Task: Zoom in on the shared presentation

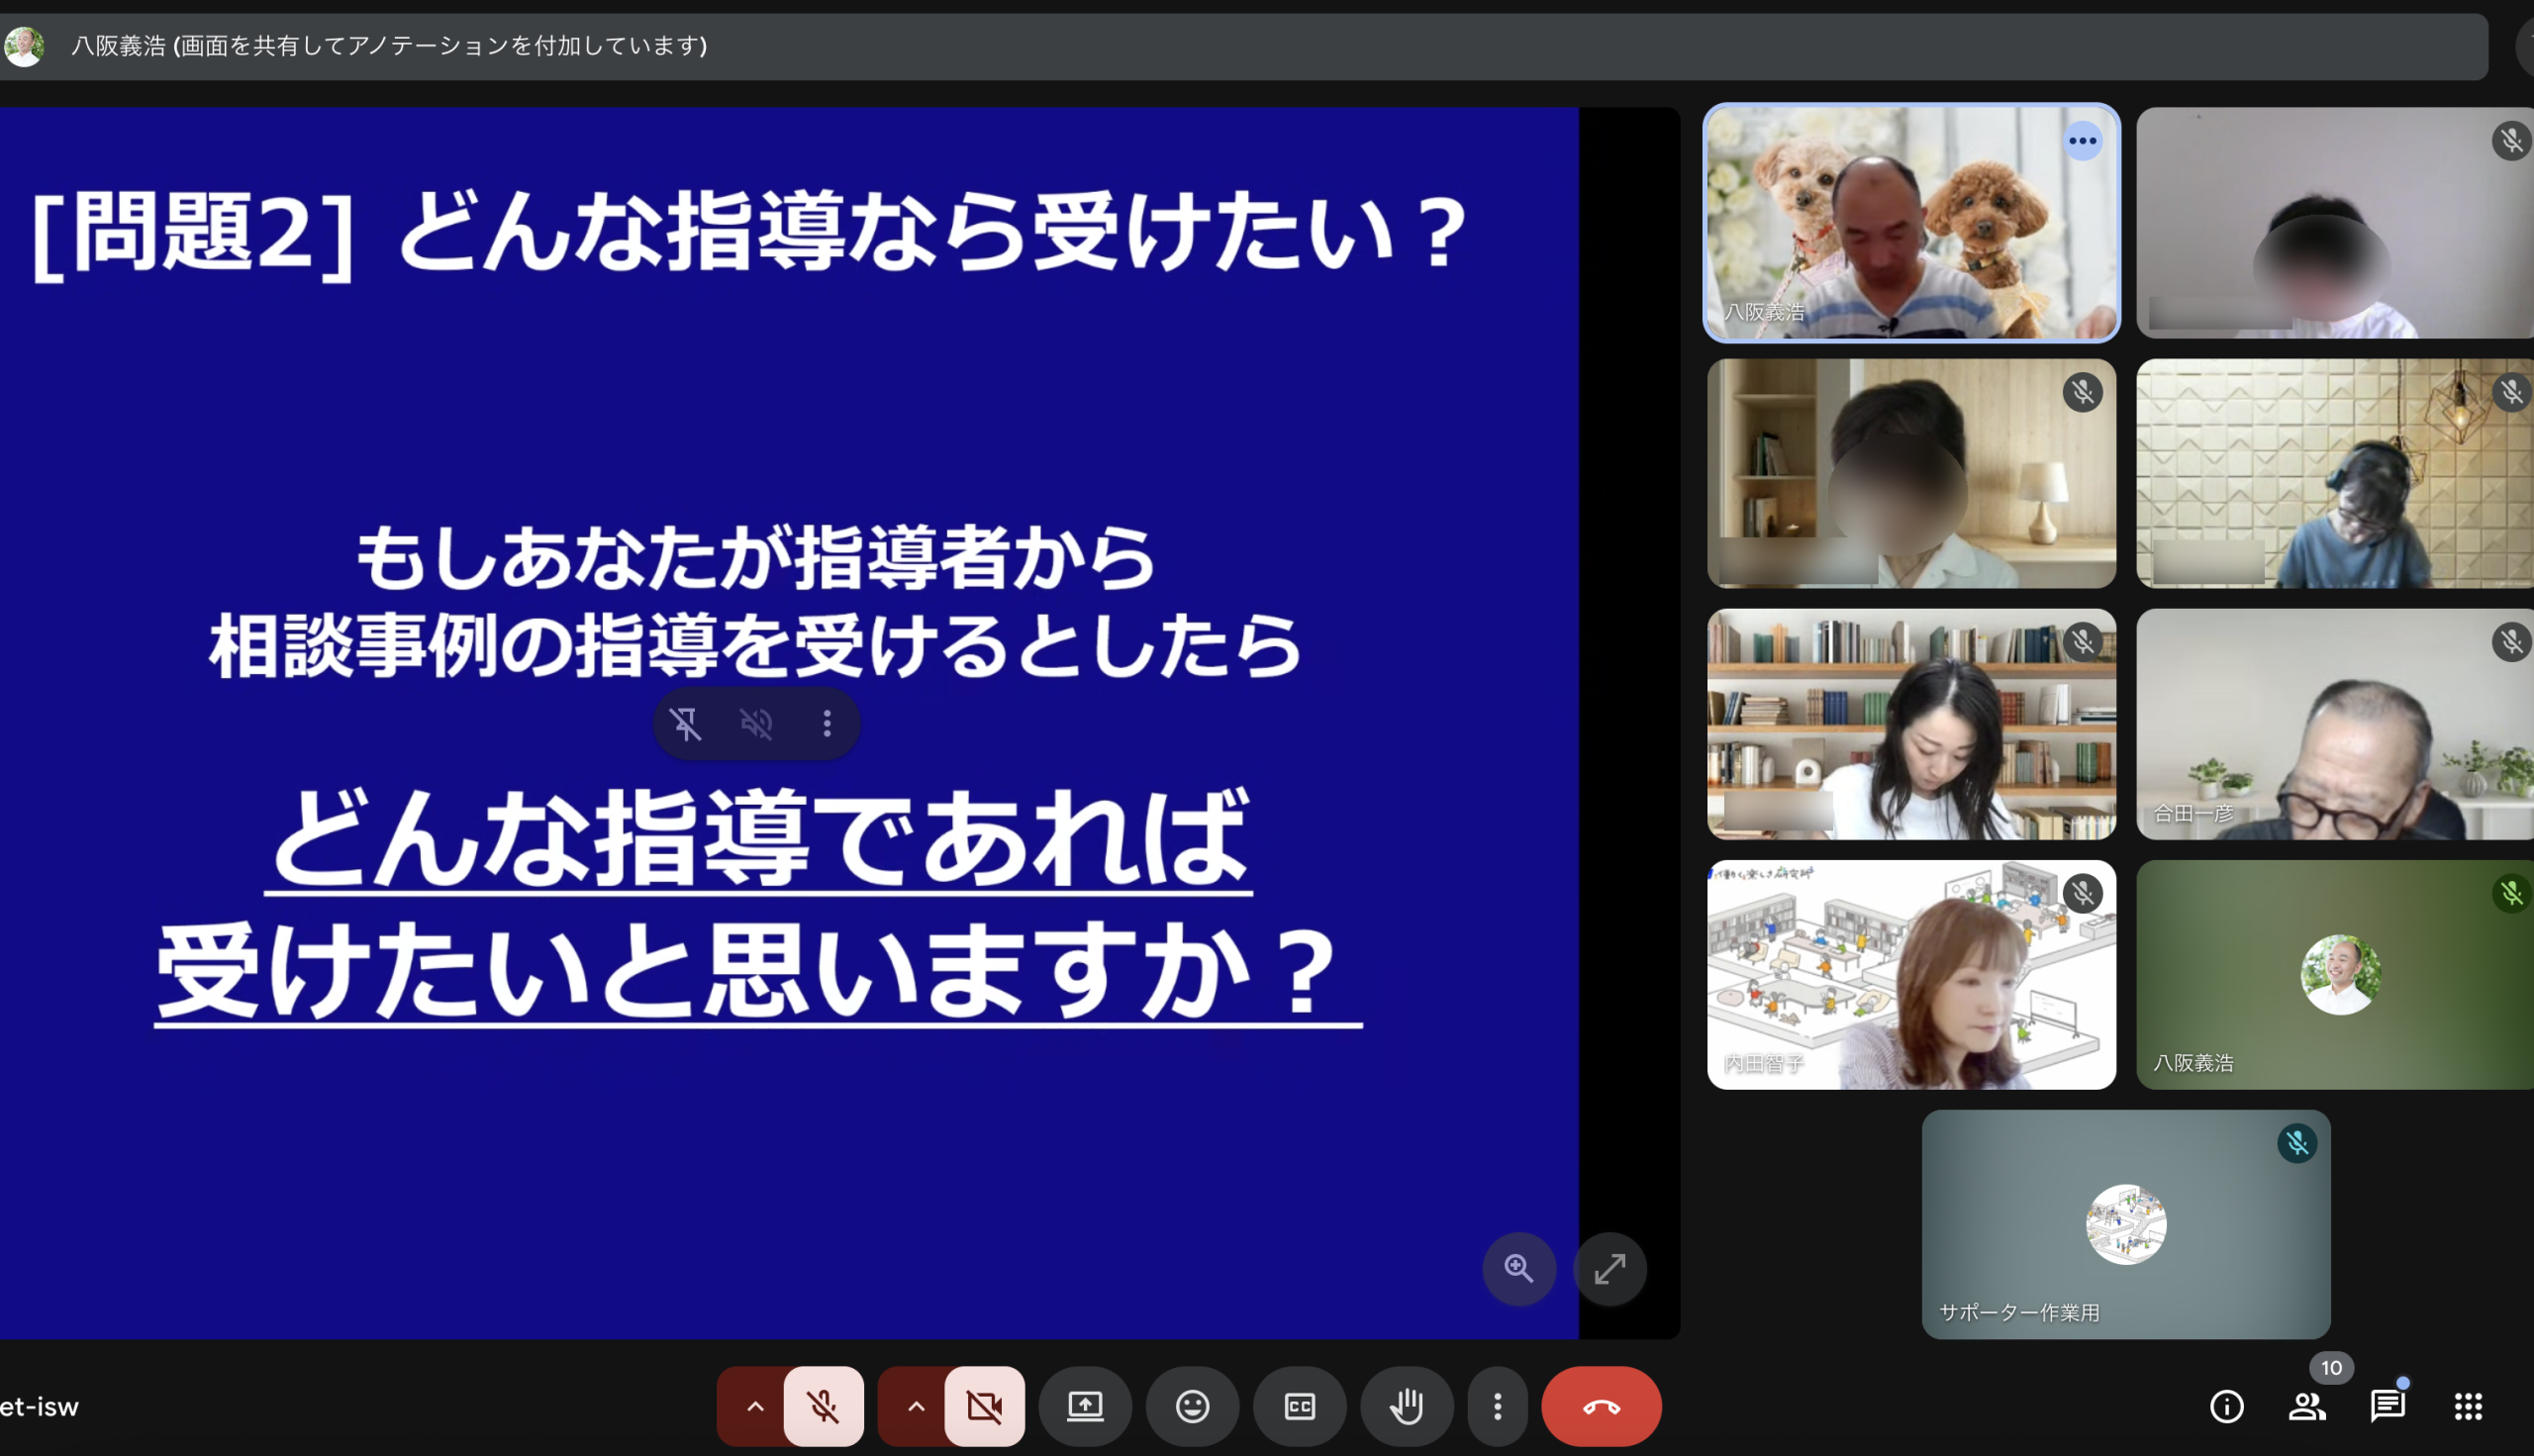Action: point(1519,1268)
